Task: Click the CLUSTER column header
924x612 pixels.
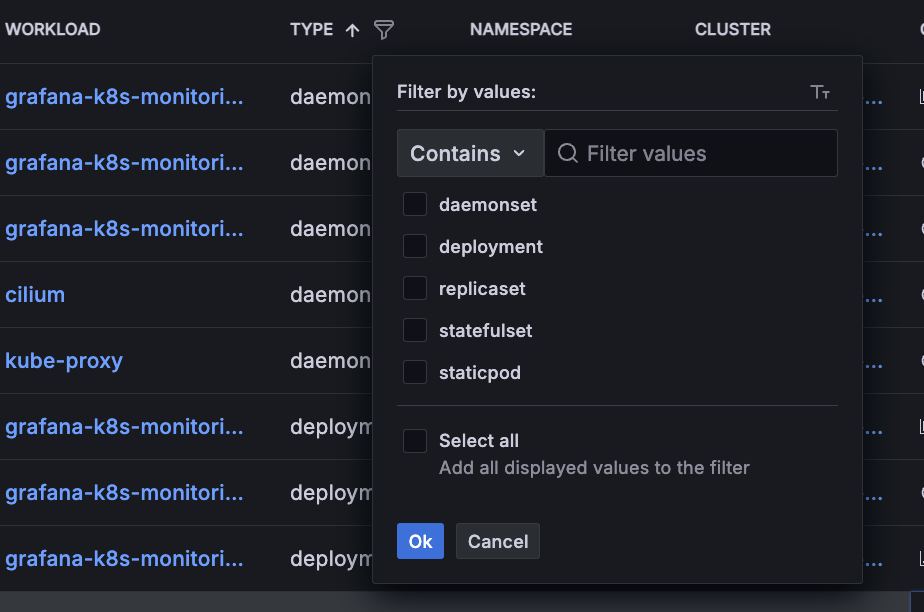Action: [x=733, y=30]
